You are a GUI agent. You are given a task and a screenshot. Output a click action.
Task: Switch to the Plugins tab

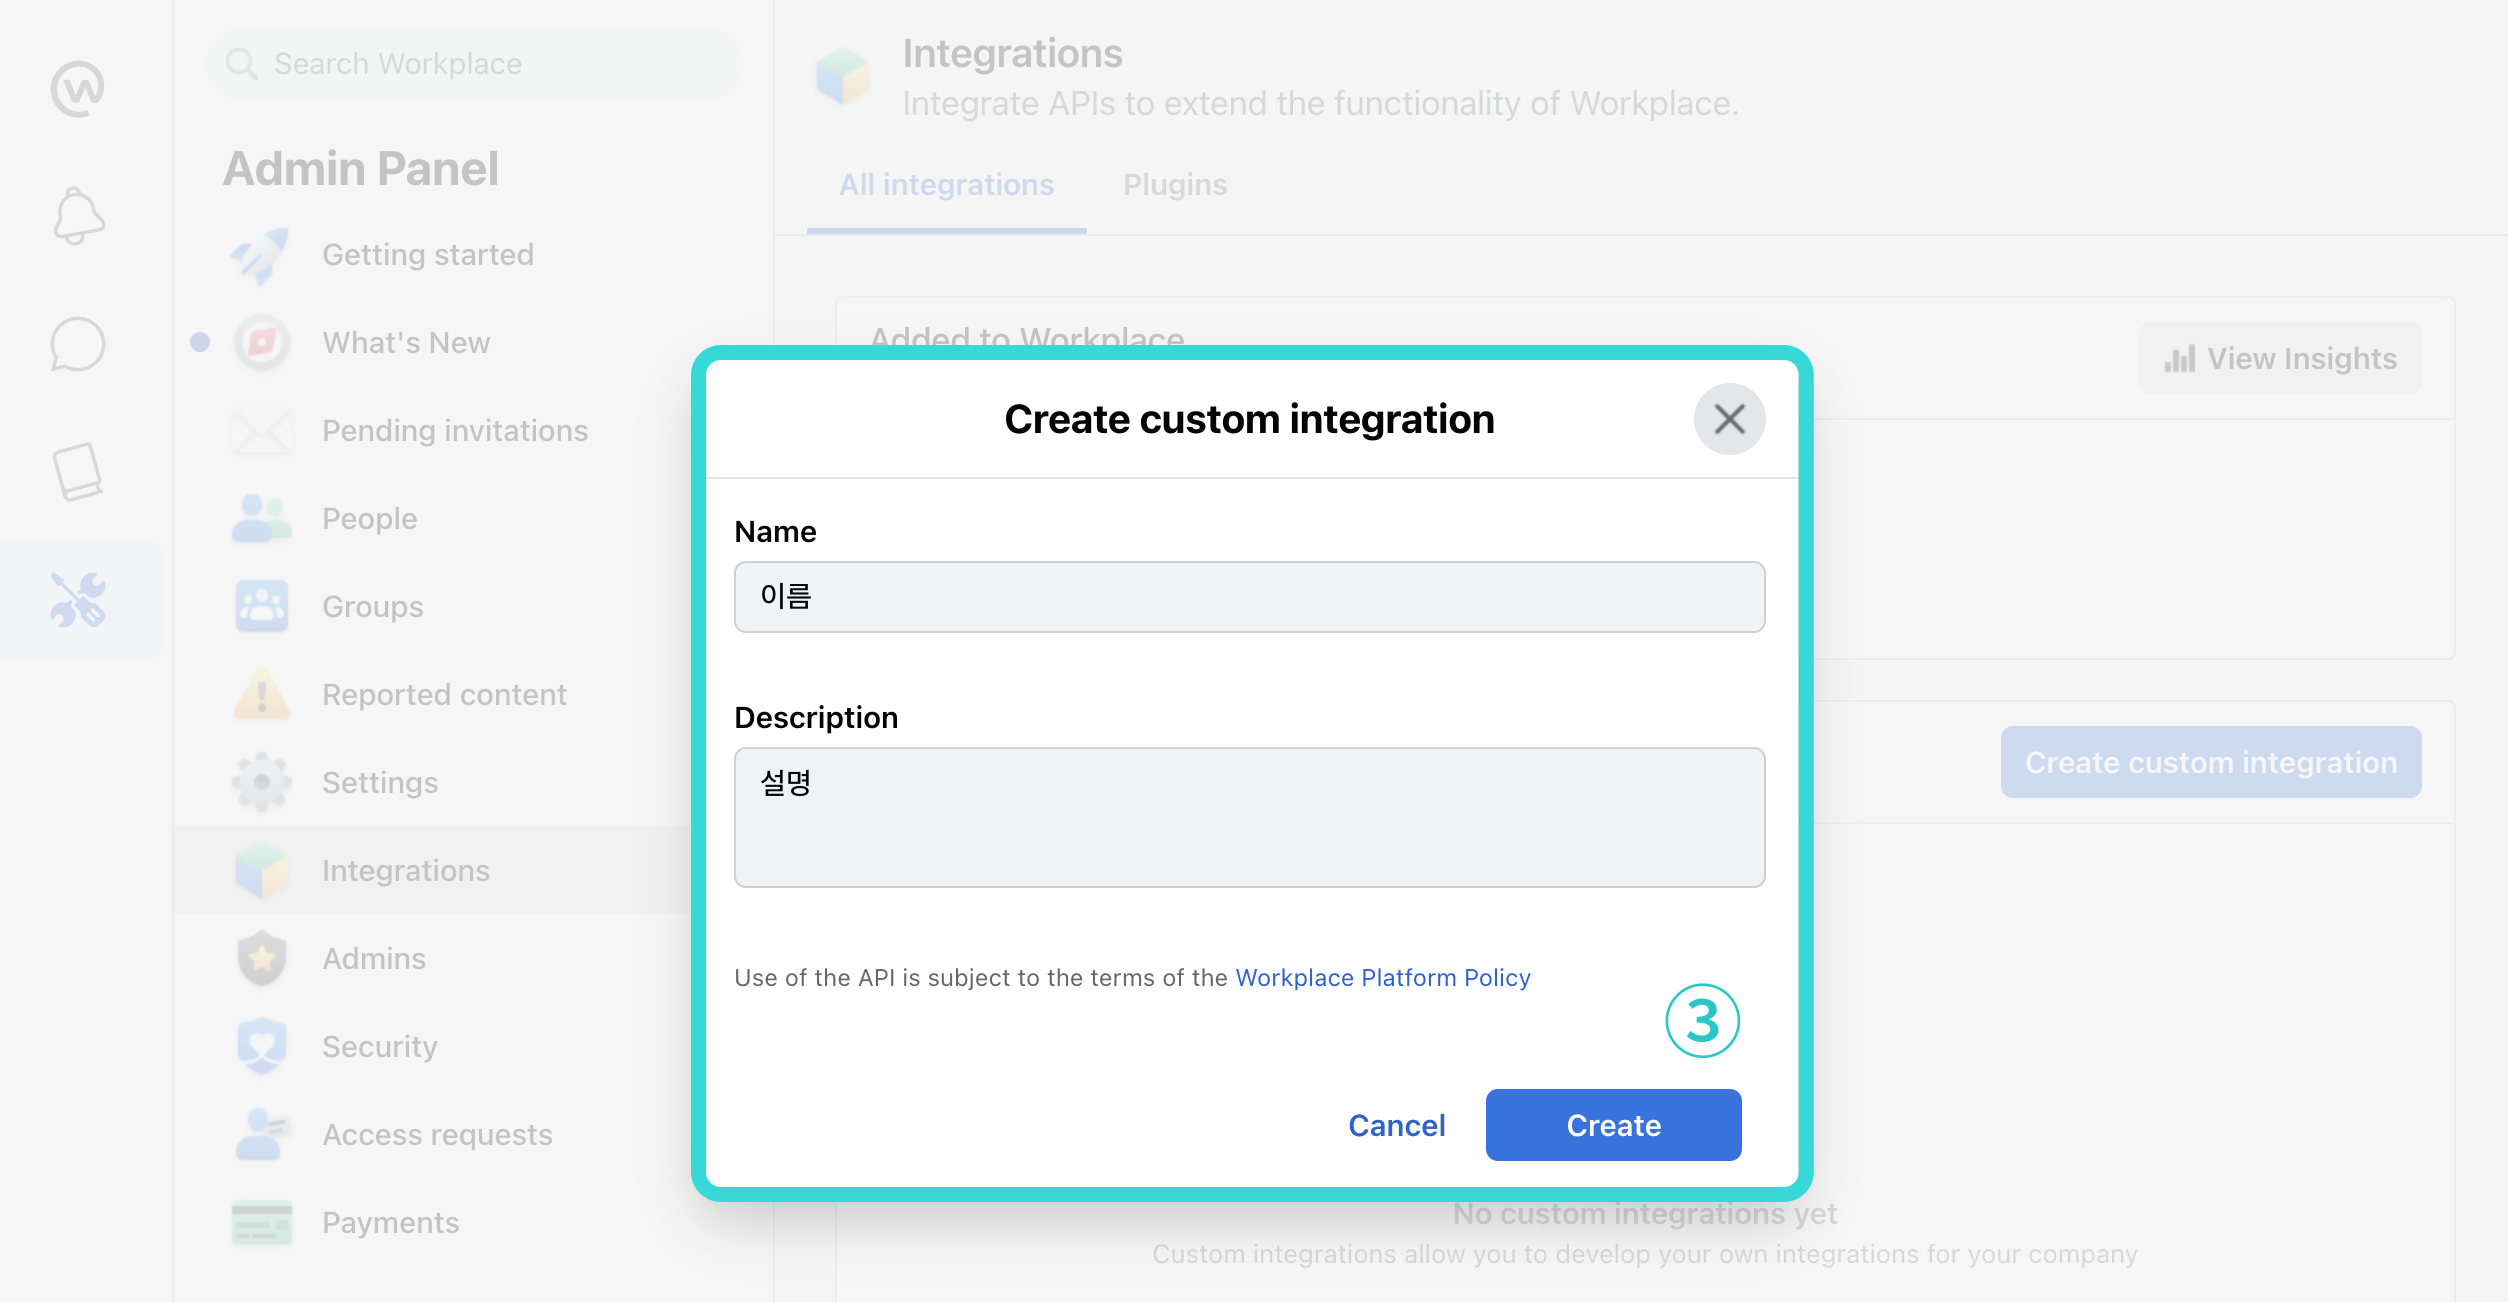click(1174, 185)
